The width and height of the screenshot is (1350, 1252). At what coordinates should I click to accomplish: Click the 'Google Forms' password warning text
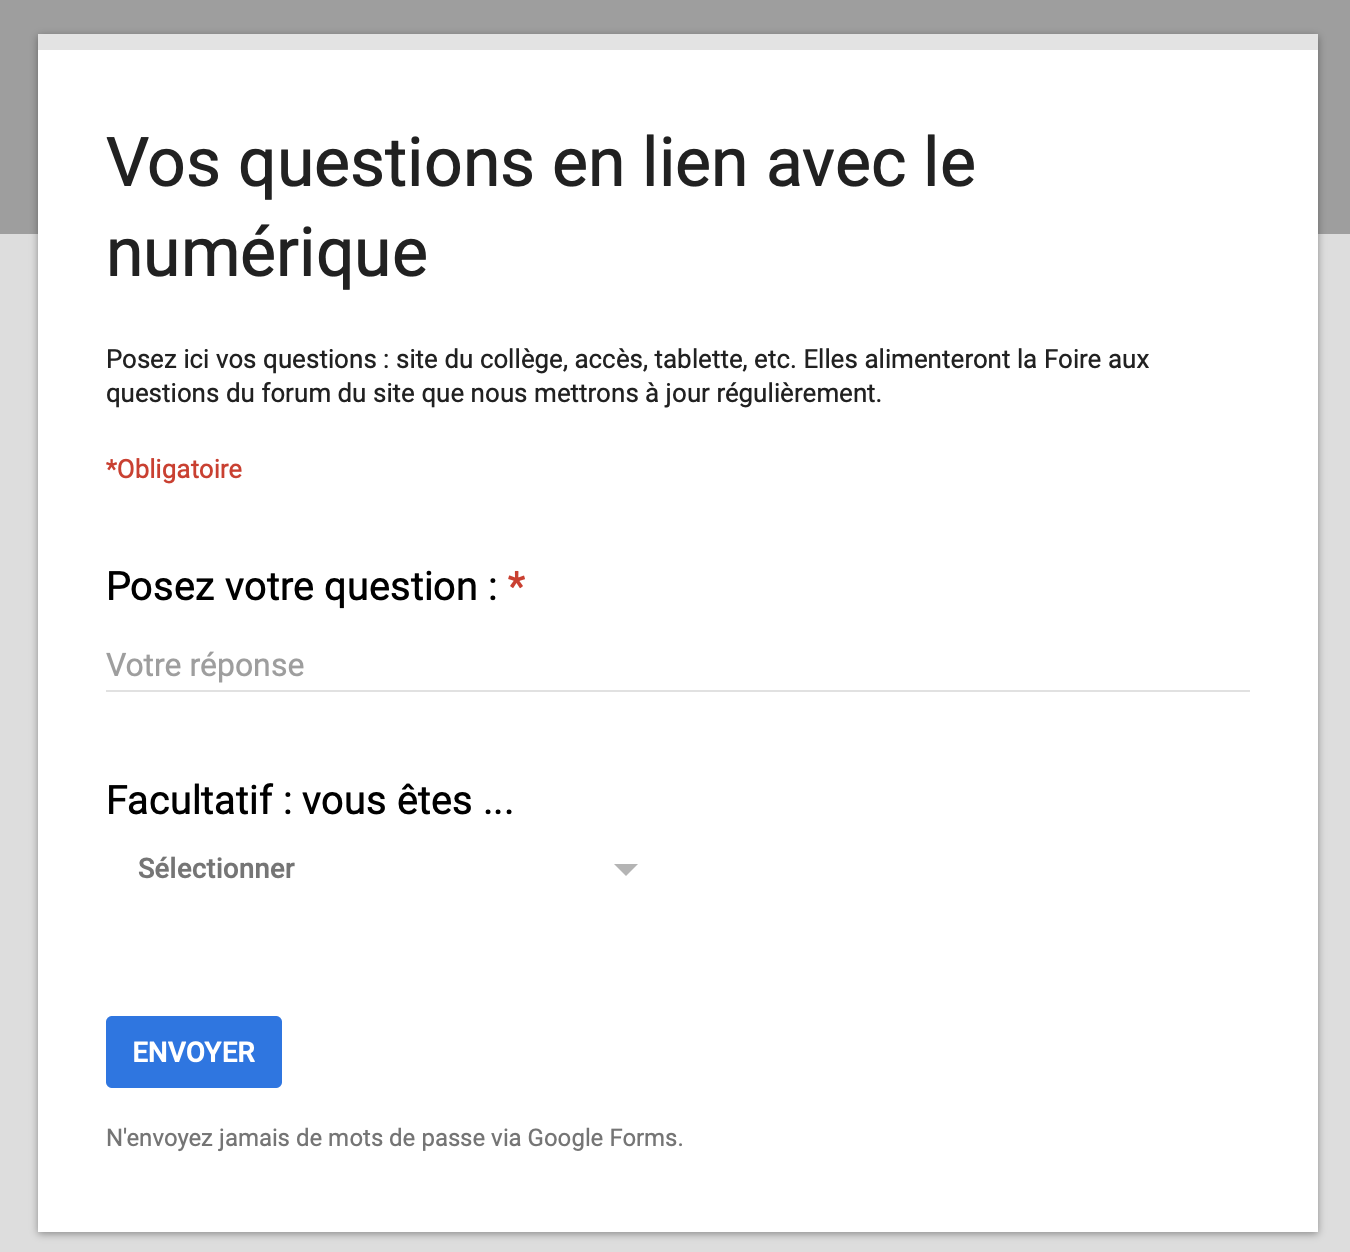tap(604, 1138)
